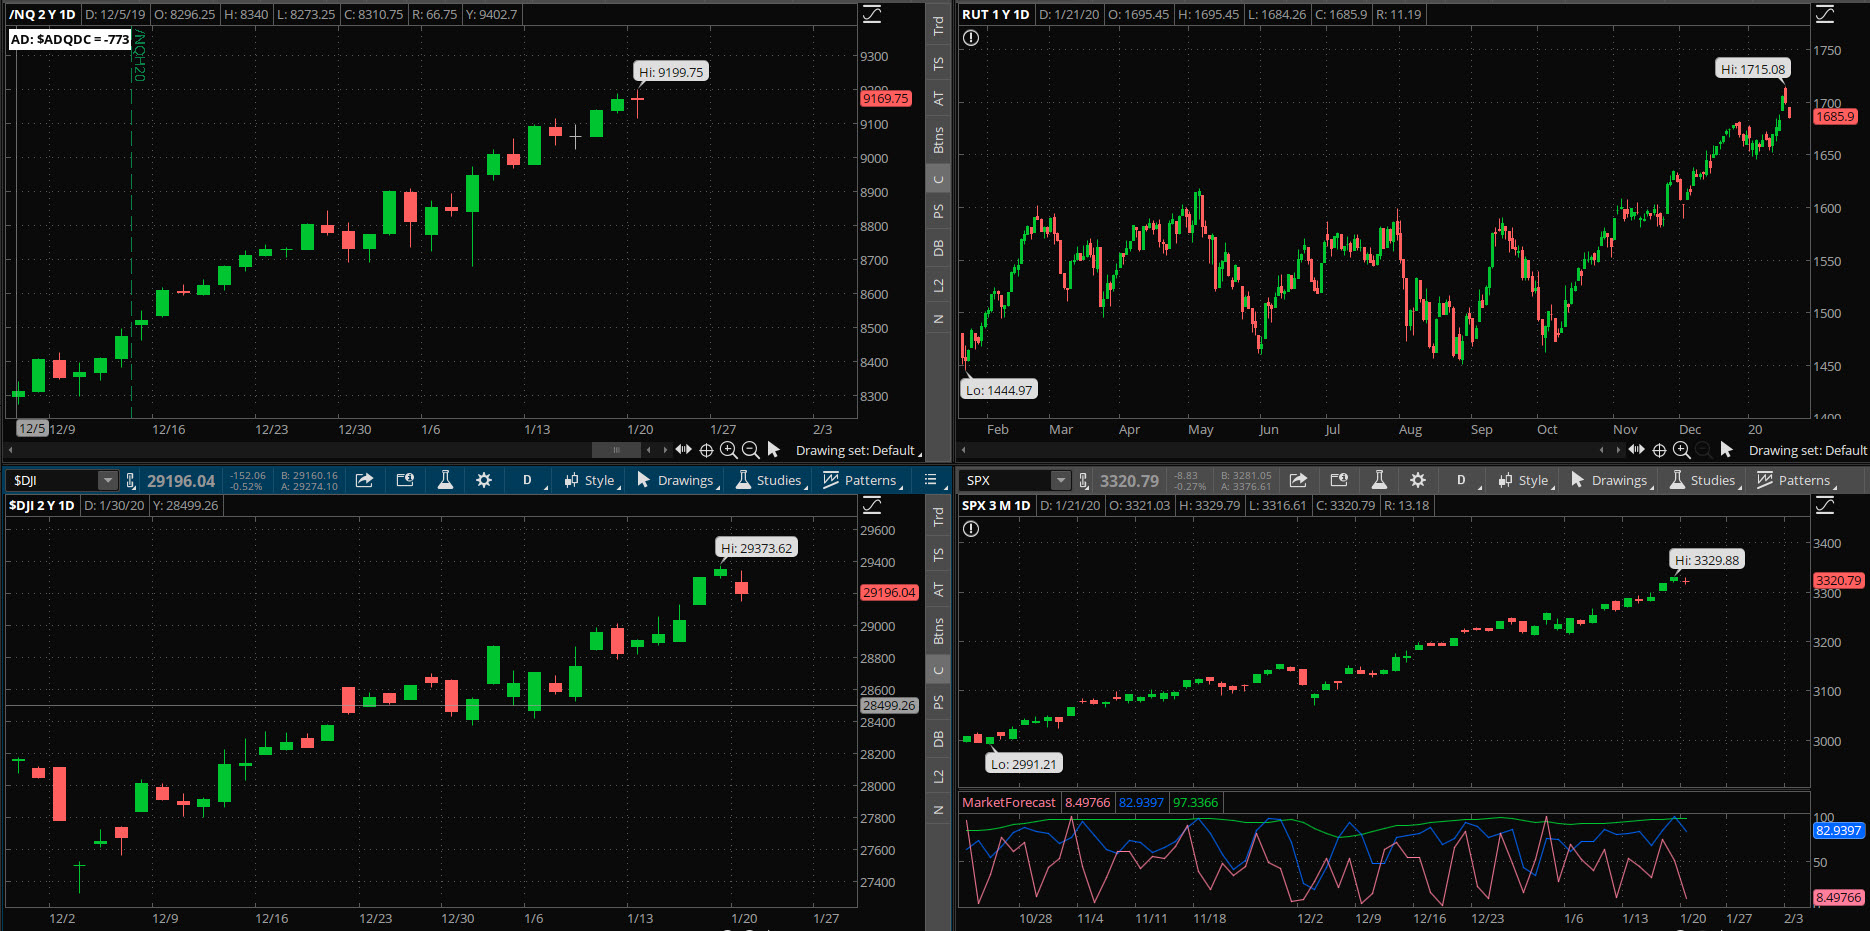1870x931 pixels.
Task: Click chart mode icon atop RUT chart
Action: point(1825,14)
